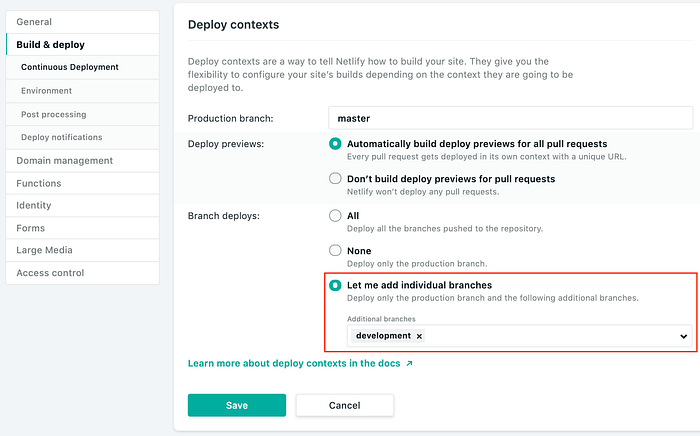Select All branch deploys option
This screenshot has height=436, width=700.
[335, 215]
